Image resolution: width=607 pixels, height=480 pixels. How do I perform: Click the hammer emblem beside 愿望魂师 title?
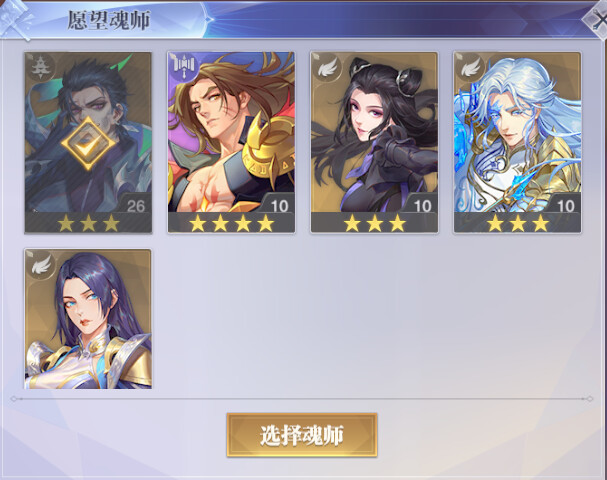[x=15, y=19]
